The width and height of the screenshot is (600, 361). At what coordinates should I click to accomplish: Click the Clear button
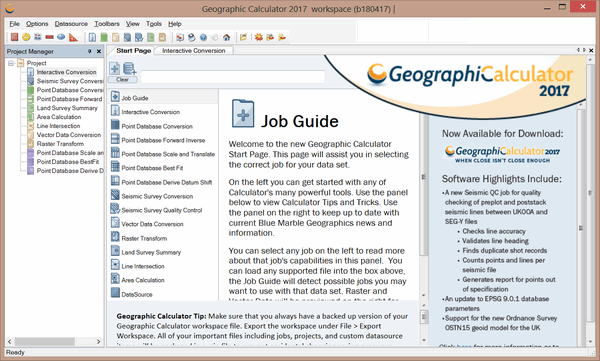click(x=122, y=80)
